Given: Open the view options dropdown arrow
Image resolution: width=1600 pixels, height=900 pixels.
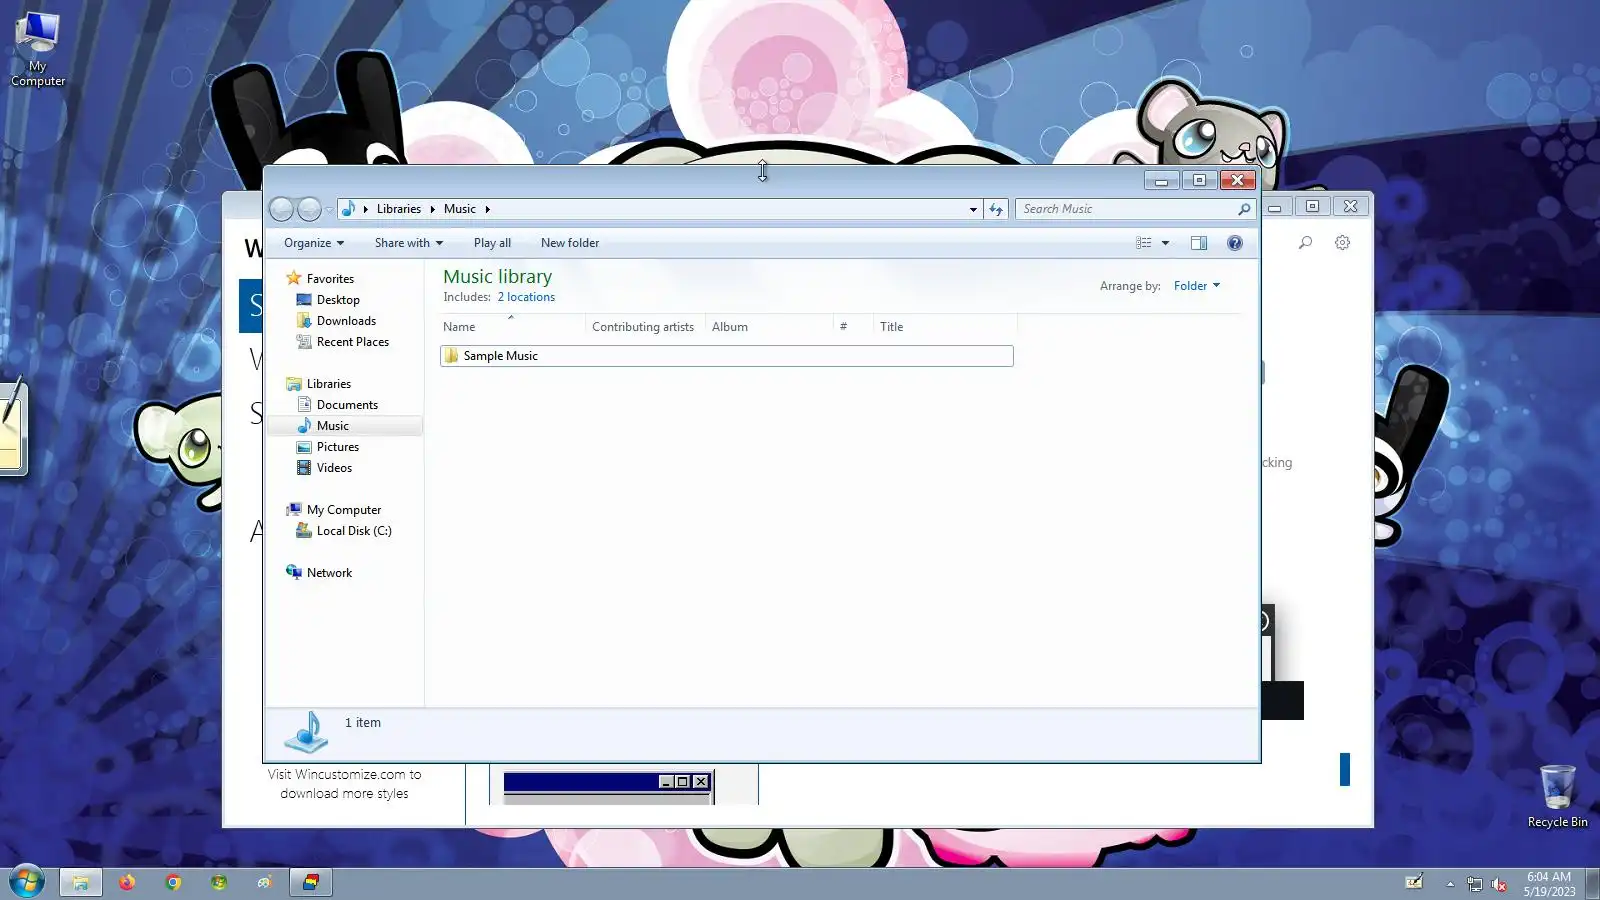Looking at the screenshot, I should click(1165, 243).
